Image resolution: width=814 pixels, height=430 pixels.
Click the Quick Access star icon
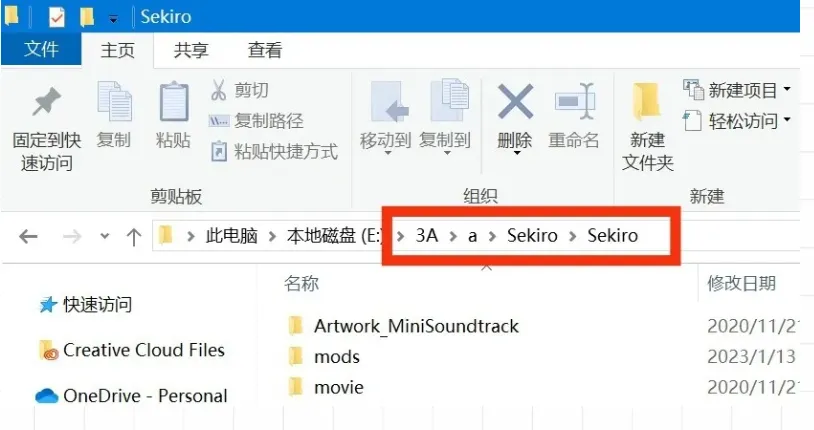pyautogui.click(x=48, y=304)
